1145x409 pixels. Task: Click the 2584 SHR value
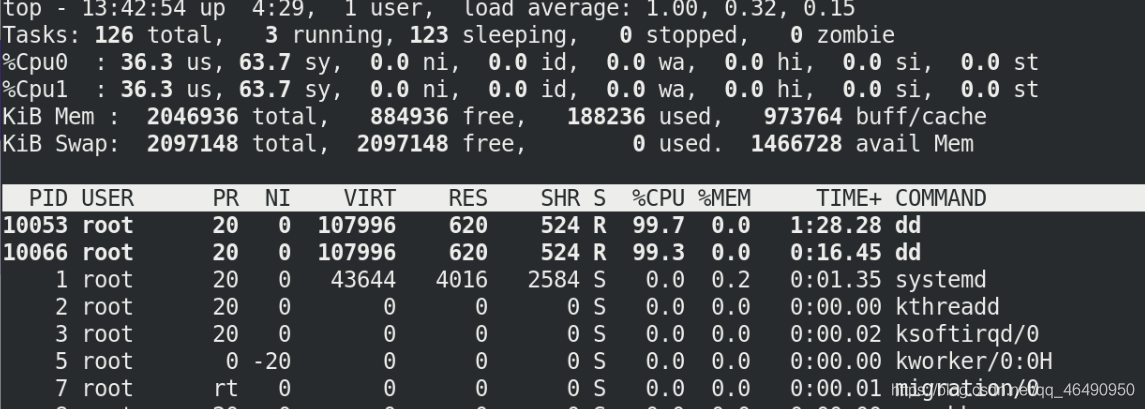554,280
